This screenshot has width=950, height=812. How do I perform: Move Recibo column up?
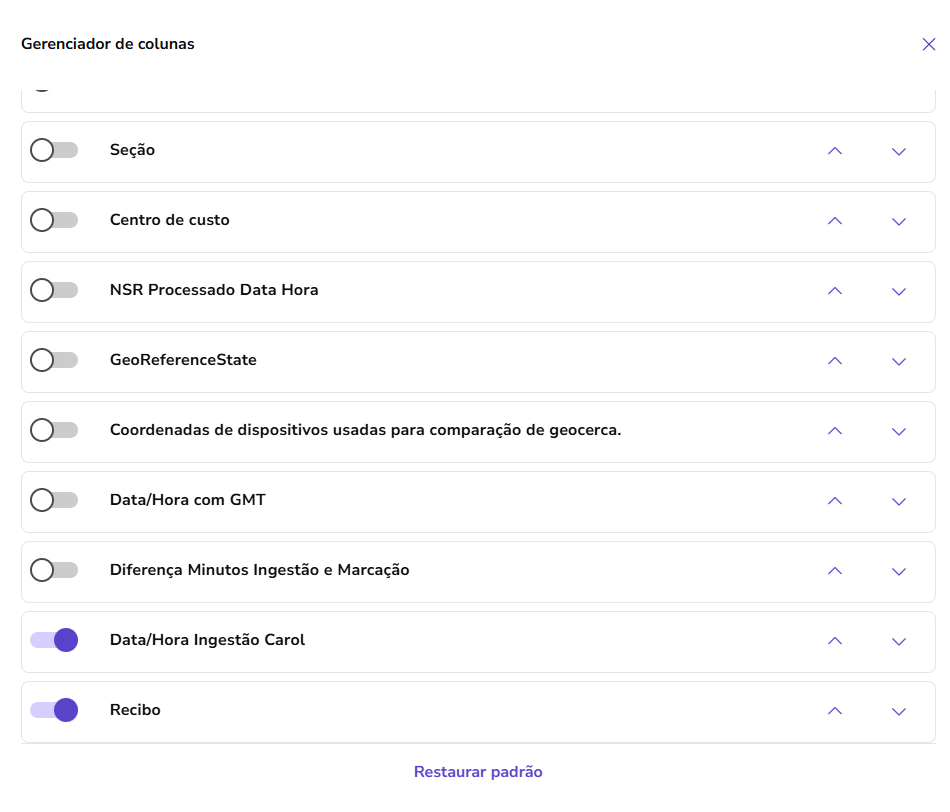coord(835,711)
